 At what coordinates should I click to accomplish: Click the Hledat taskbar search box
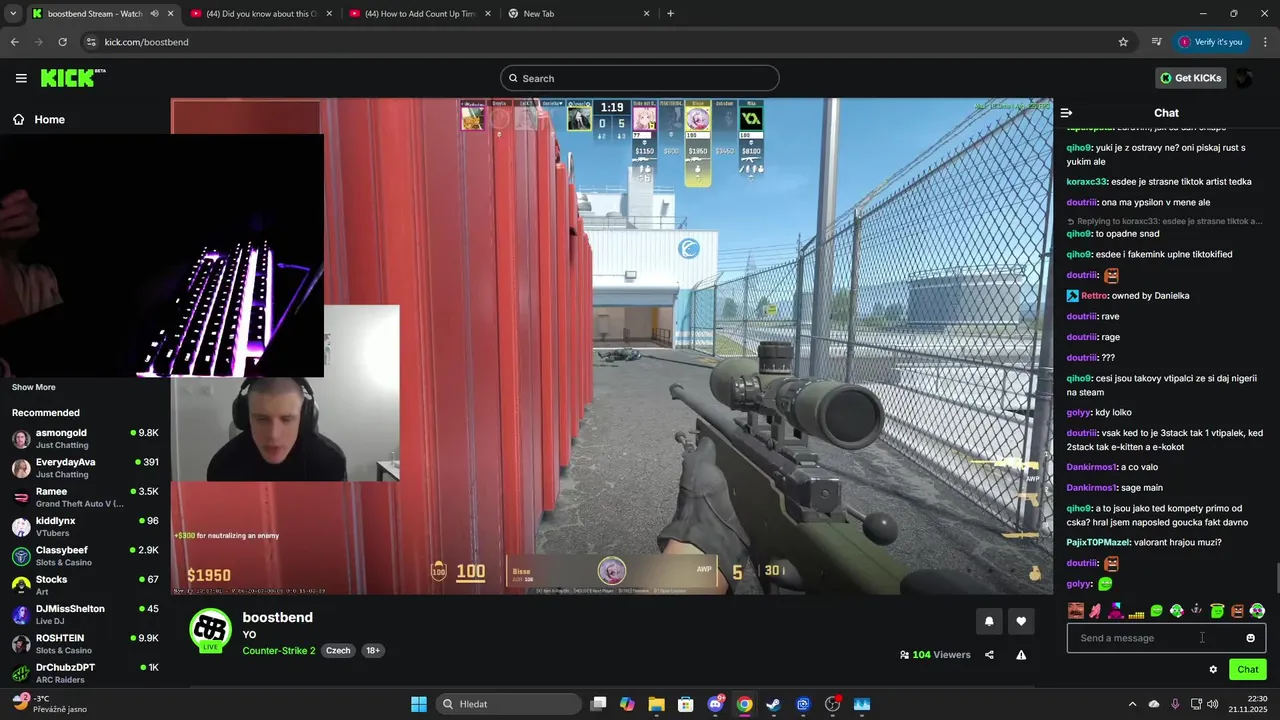tap(508, 704)
